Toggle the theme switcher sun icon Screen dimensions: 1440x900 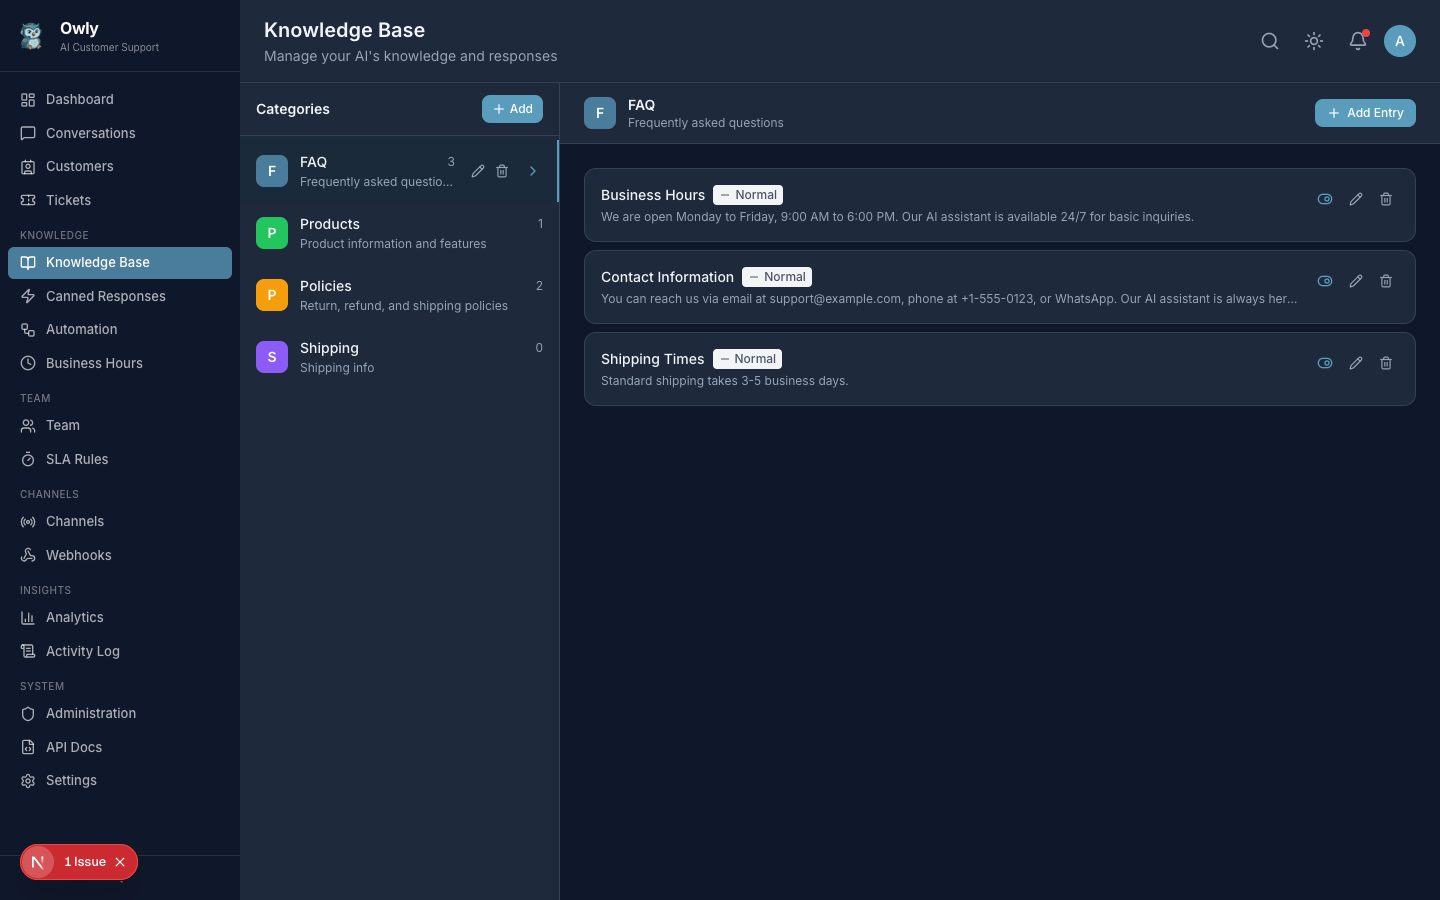coord(1313,41)
